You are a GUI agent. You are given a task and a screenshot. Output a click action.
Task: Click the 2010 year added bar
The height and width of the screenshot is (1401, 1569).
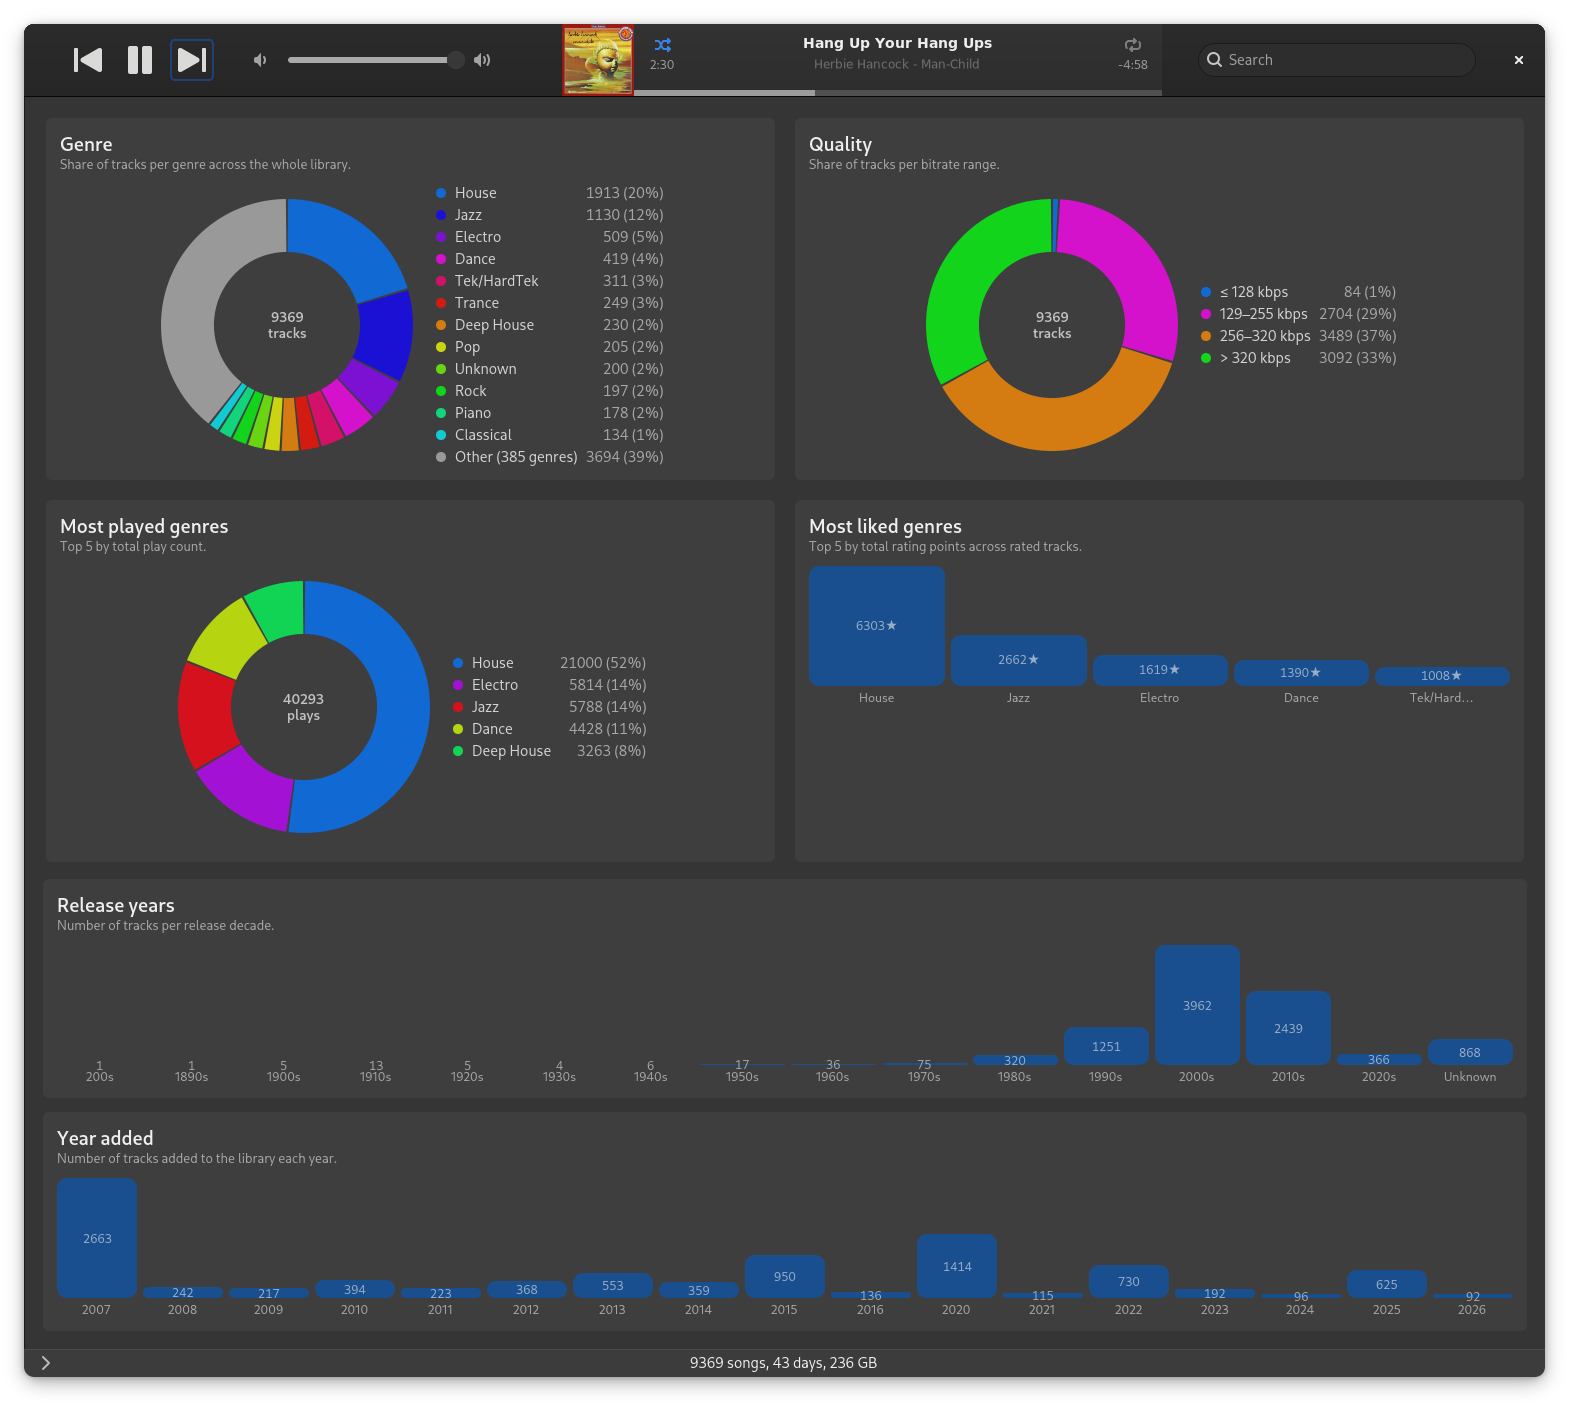(x=355, y=1289)
